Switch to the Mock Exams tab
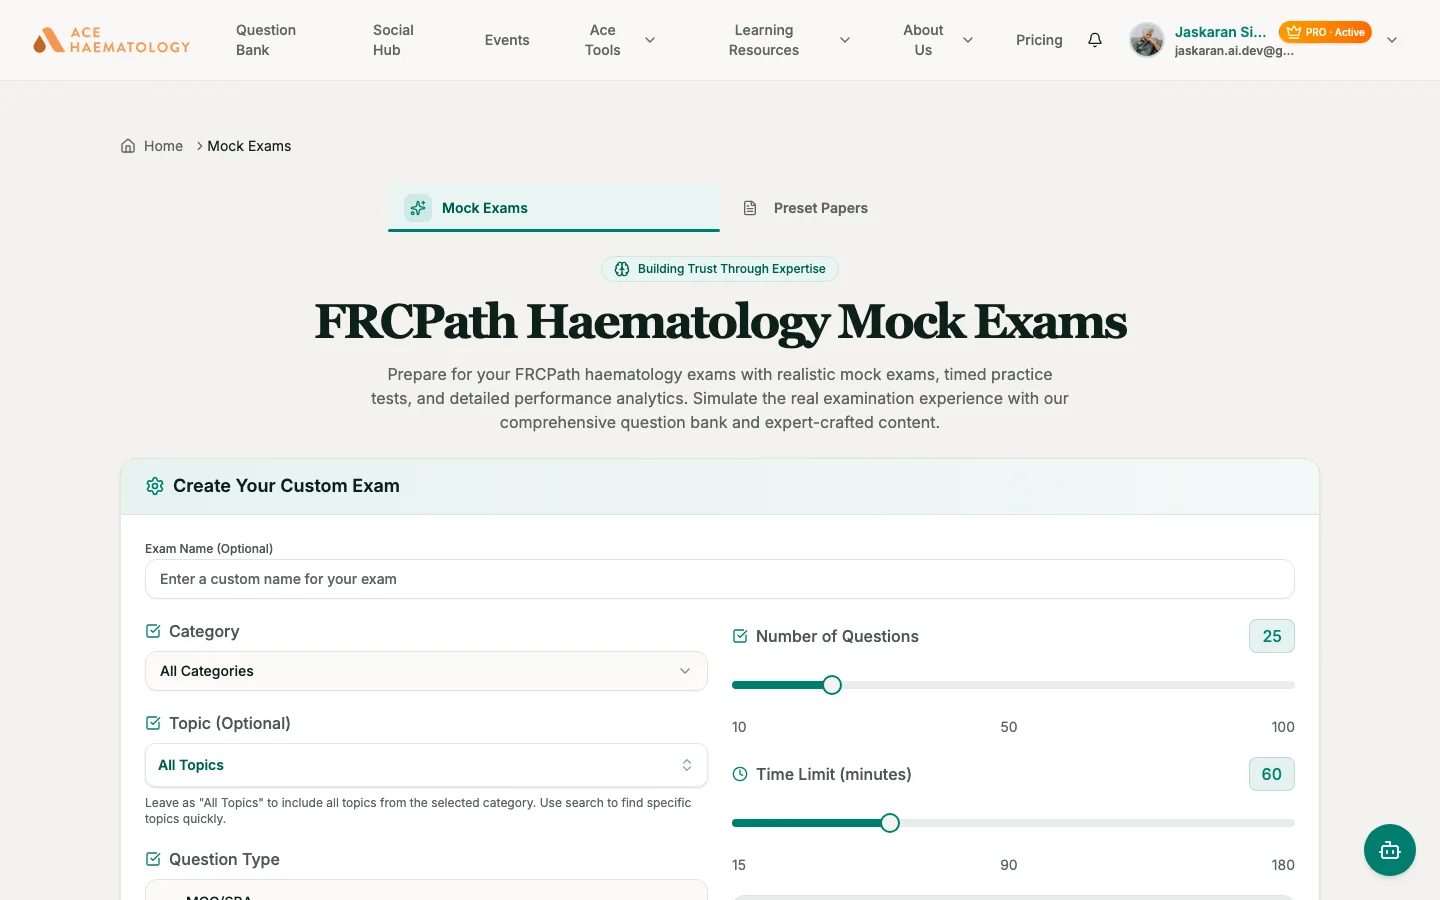Screen dimensions: 1440x900 [554, 208]
